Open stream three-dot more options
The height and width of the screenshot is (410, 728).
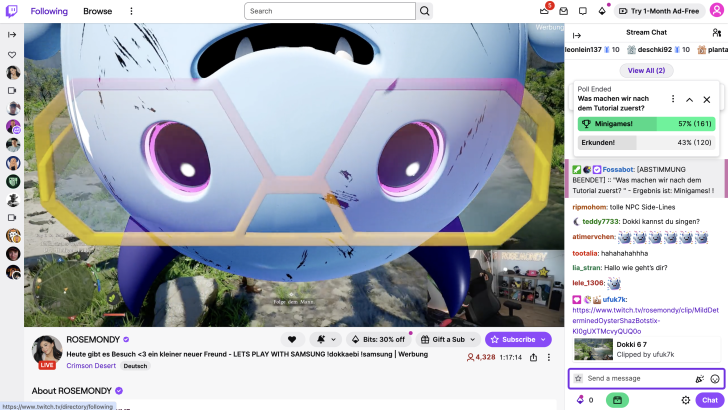pyautogui.click(x=549, y=357)
